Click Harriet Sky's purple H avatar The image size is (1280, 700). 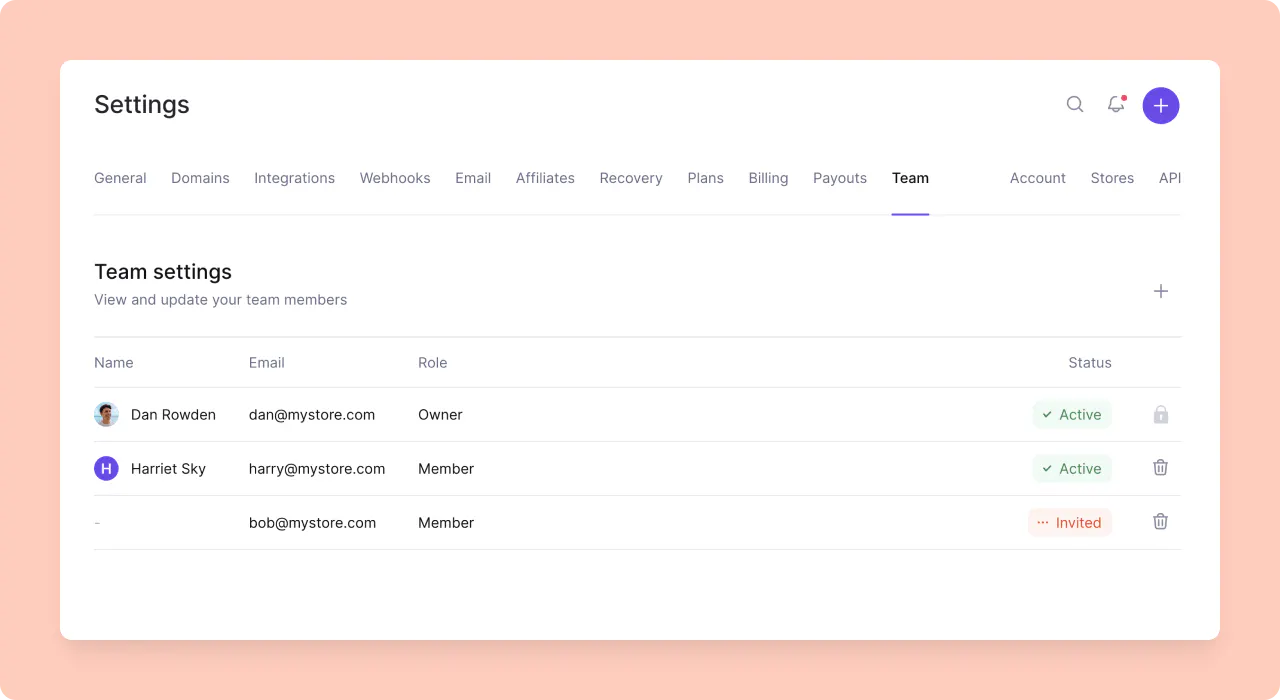pyautogui.click(x=106, y=468)
